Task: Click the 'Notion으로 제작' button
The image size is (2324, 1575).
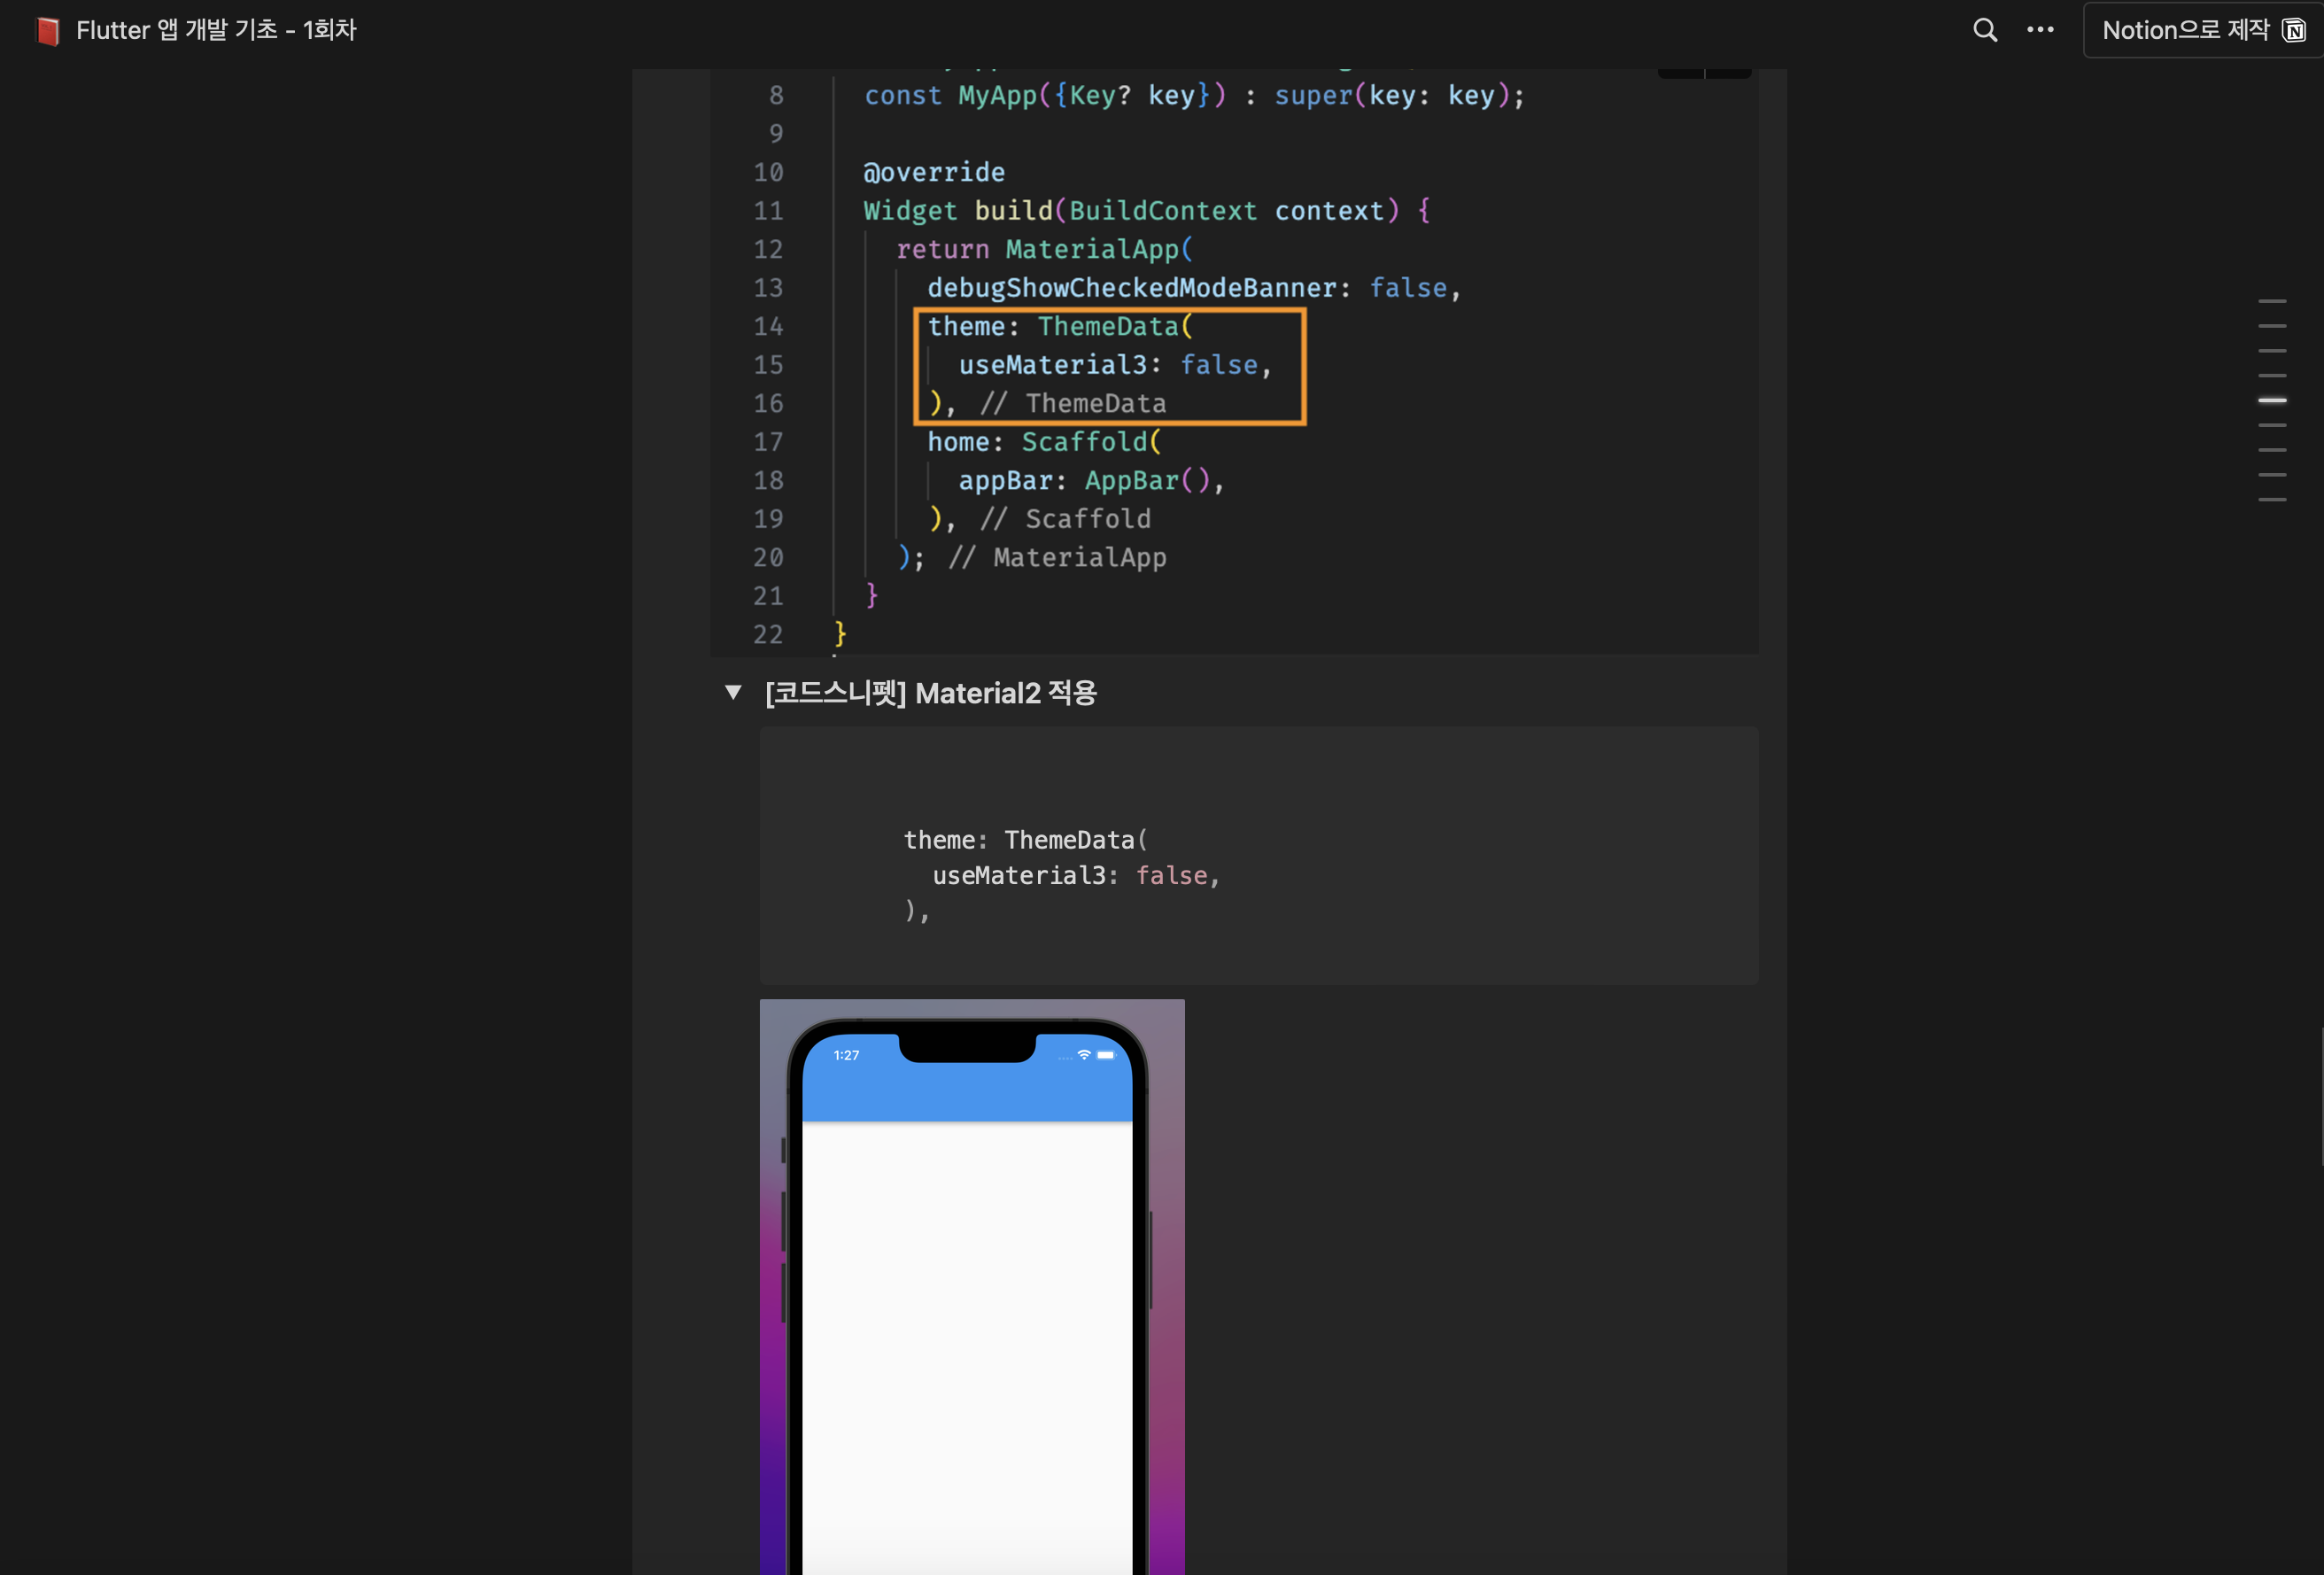Action: (x=2203, y=30)
